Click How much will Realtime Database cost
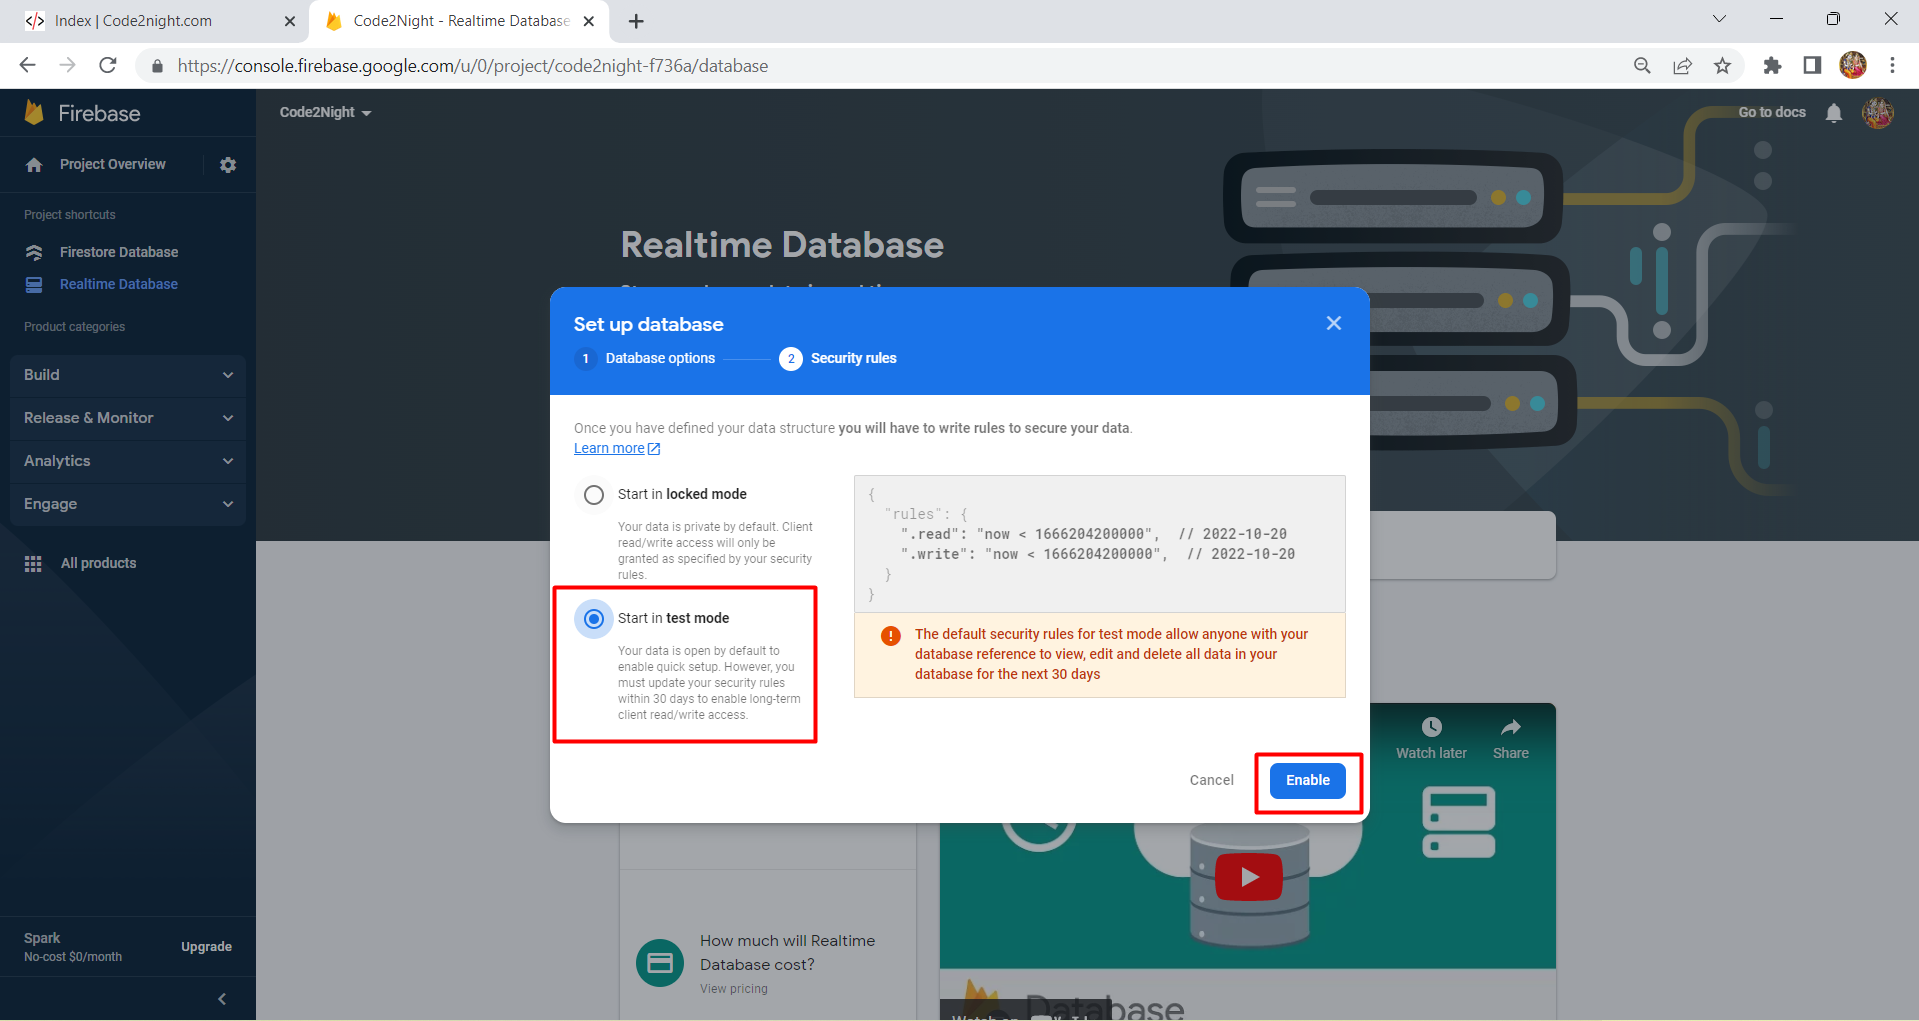The width and height of the screenshot is (1919, 1021). click(788, 953)
